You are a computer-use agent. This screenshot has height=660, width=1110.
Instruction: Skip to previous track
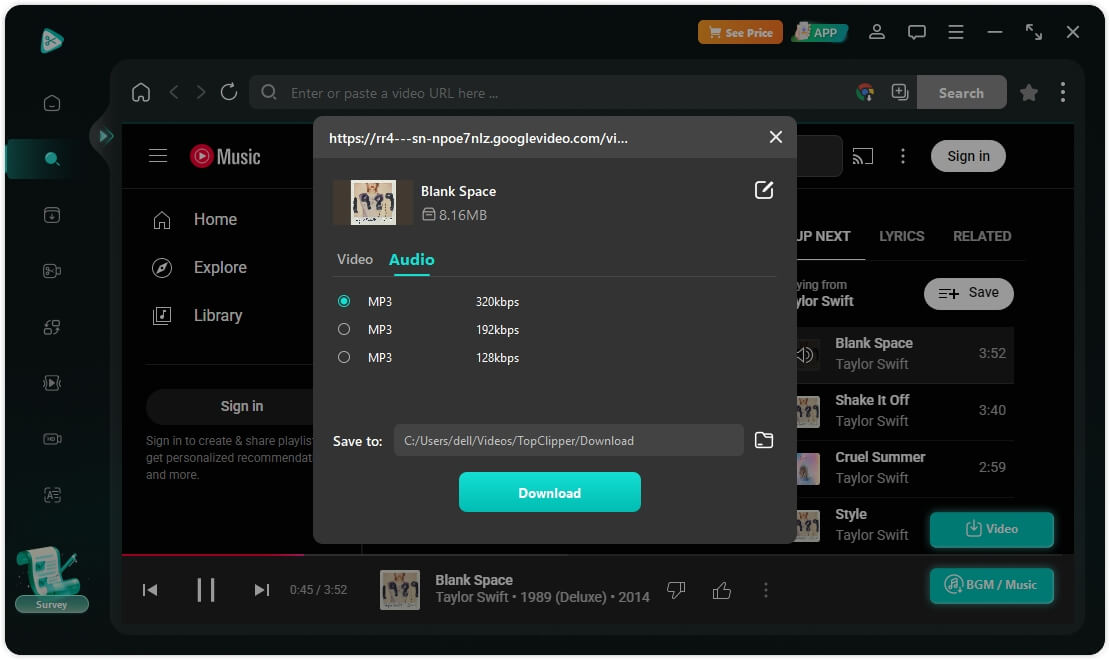149,590
